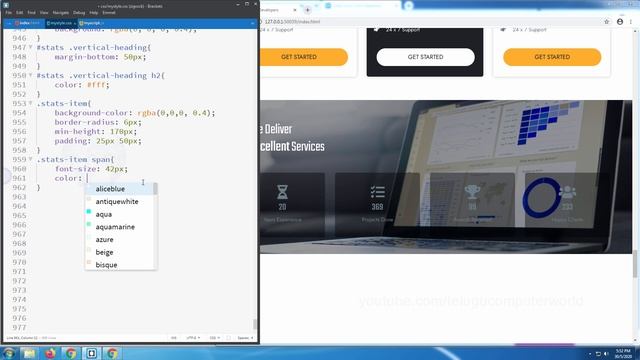Click the Brackets code editor scrollbar

[x=255, y=324]
